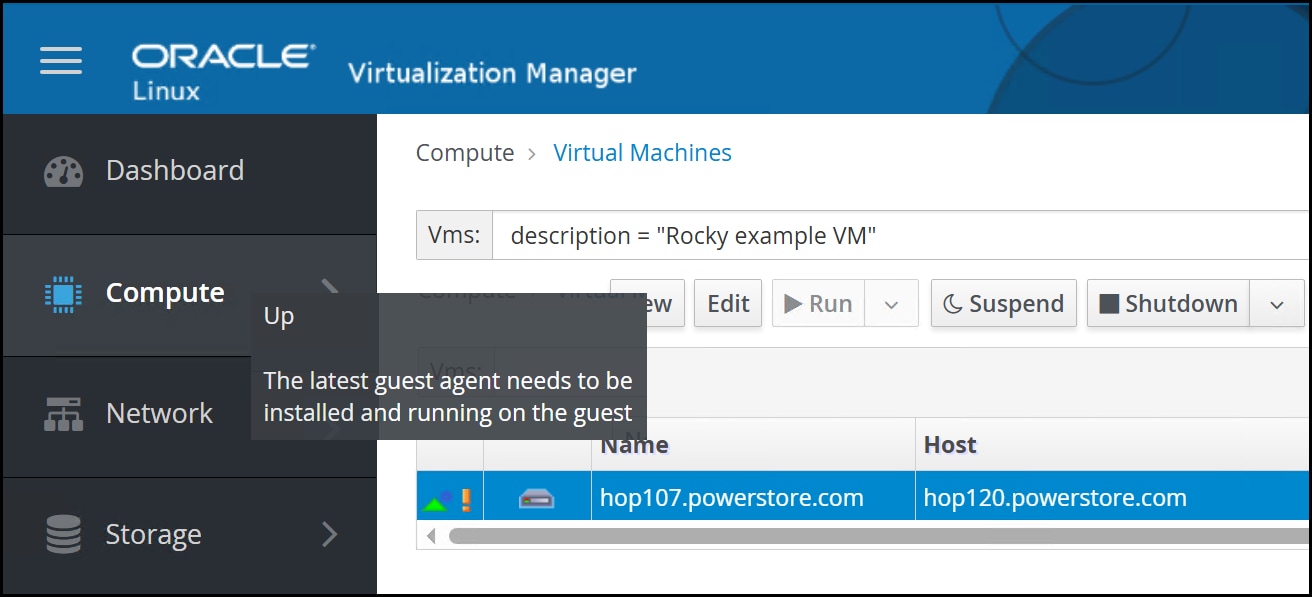Click the horizontal table scrollbar
1312x597 pixels.
coord(880,536)
